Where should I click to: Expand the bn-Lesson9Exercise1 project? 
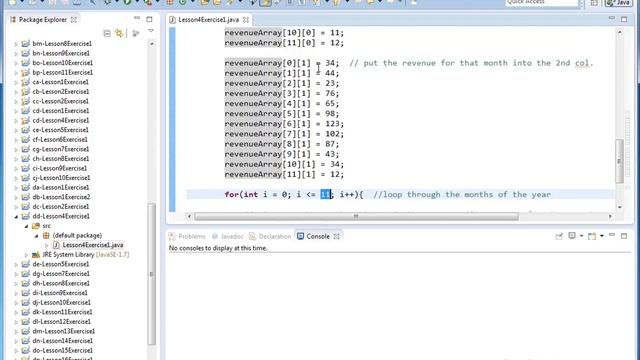pyautogui.click(x=16, y=53)
